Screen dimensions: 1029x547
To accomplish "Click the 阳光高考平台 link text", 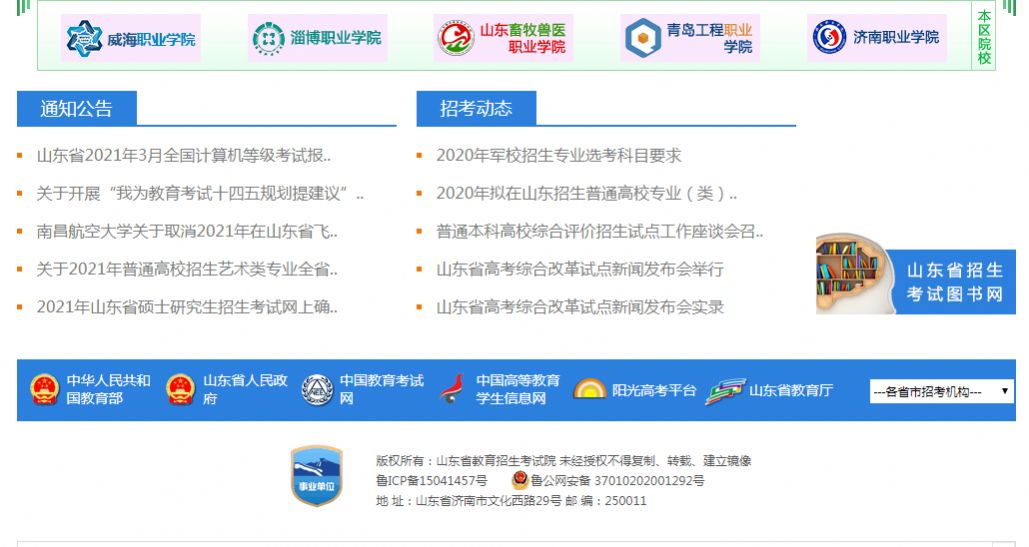I will (x=654, y=390).
